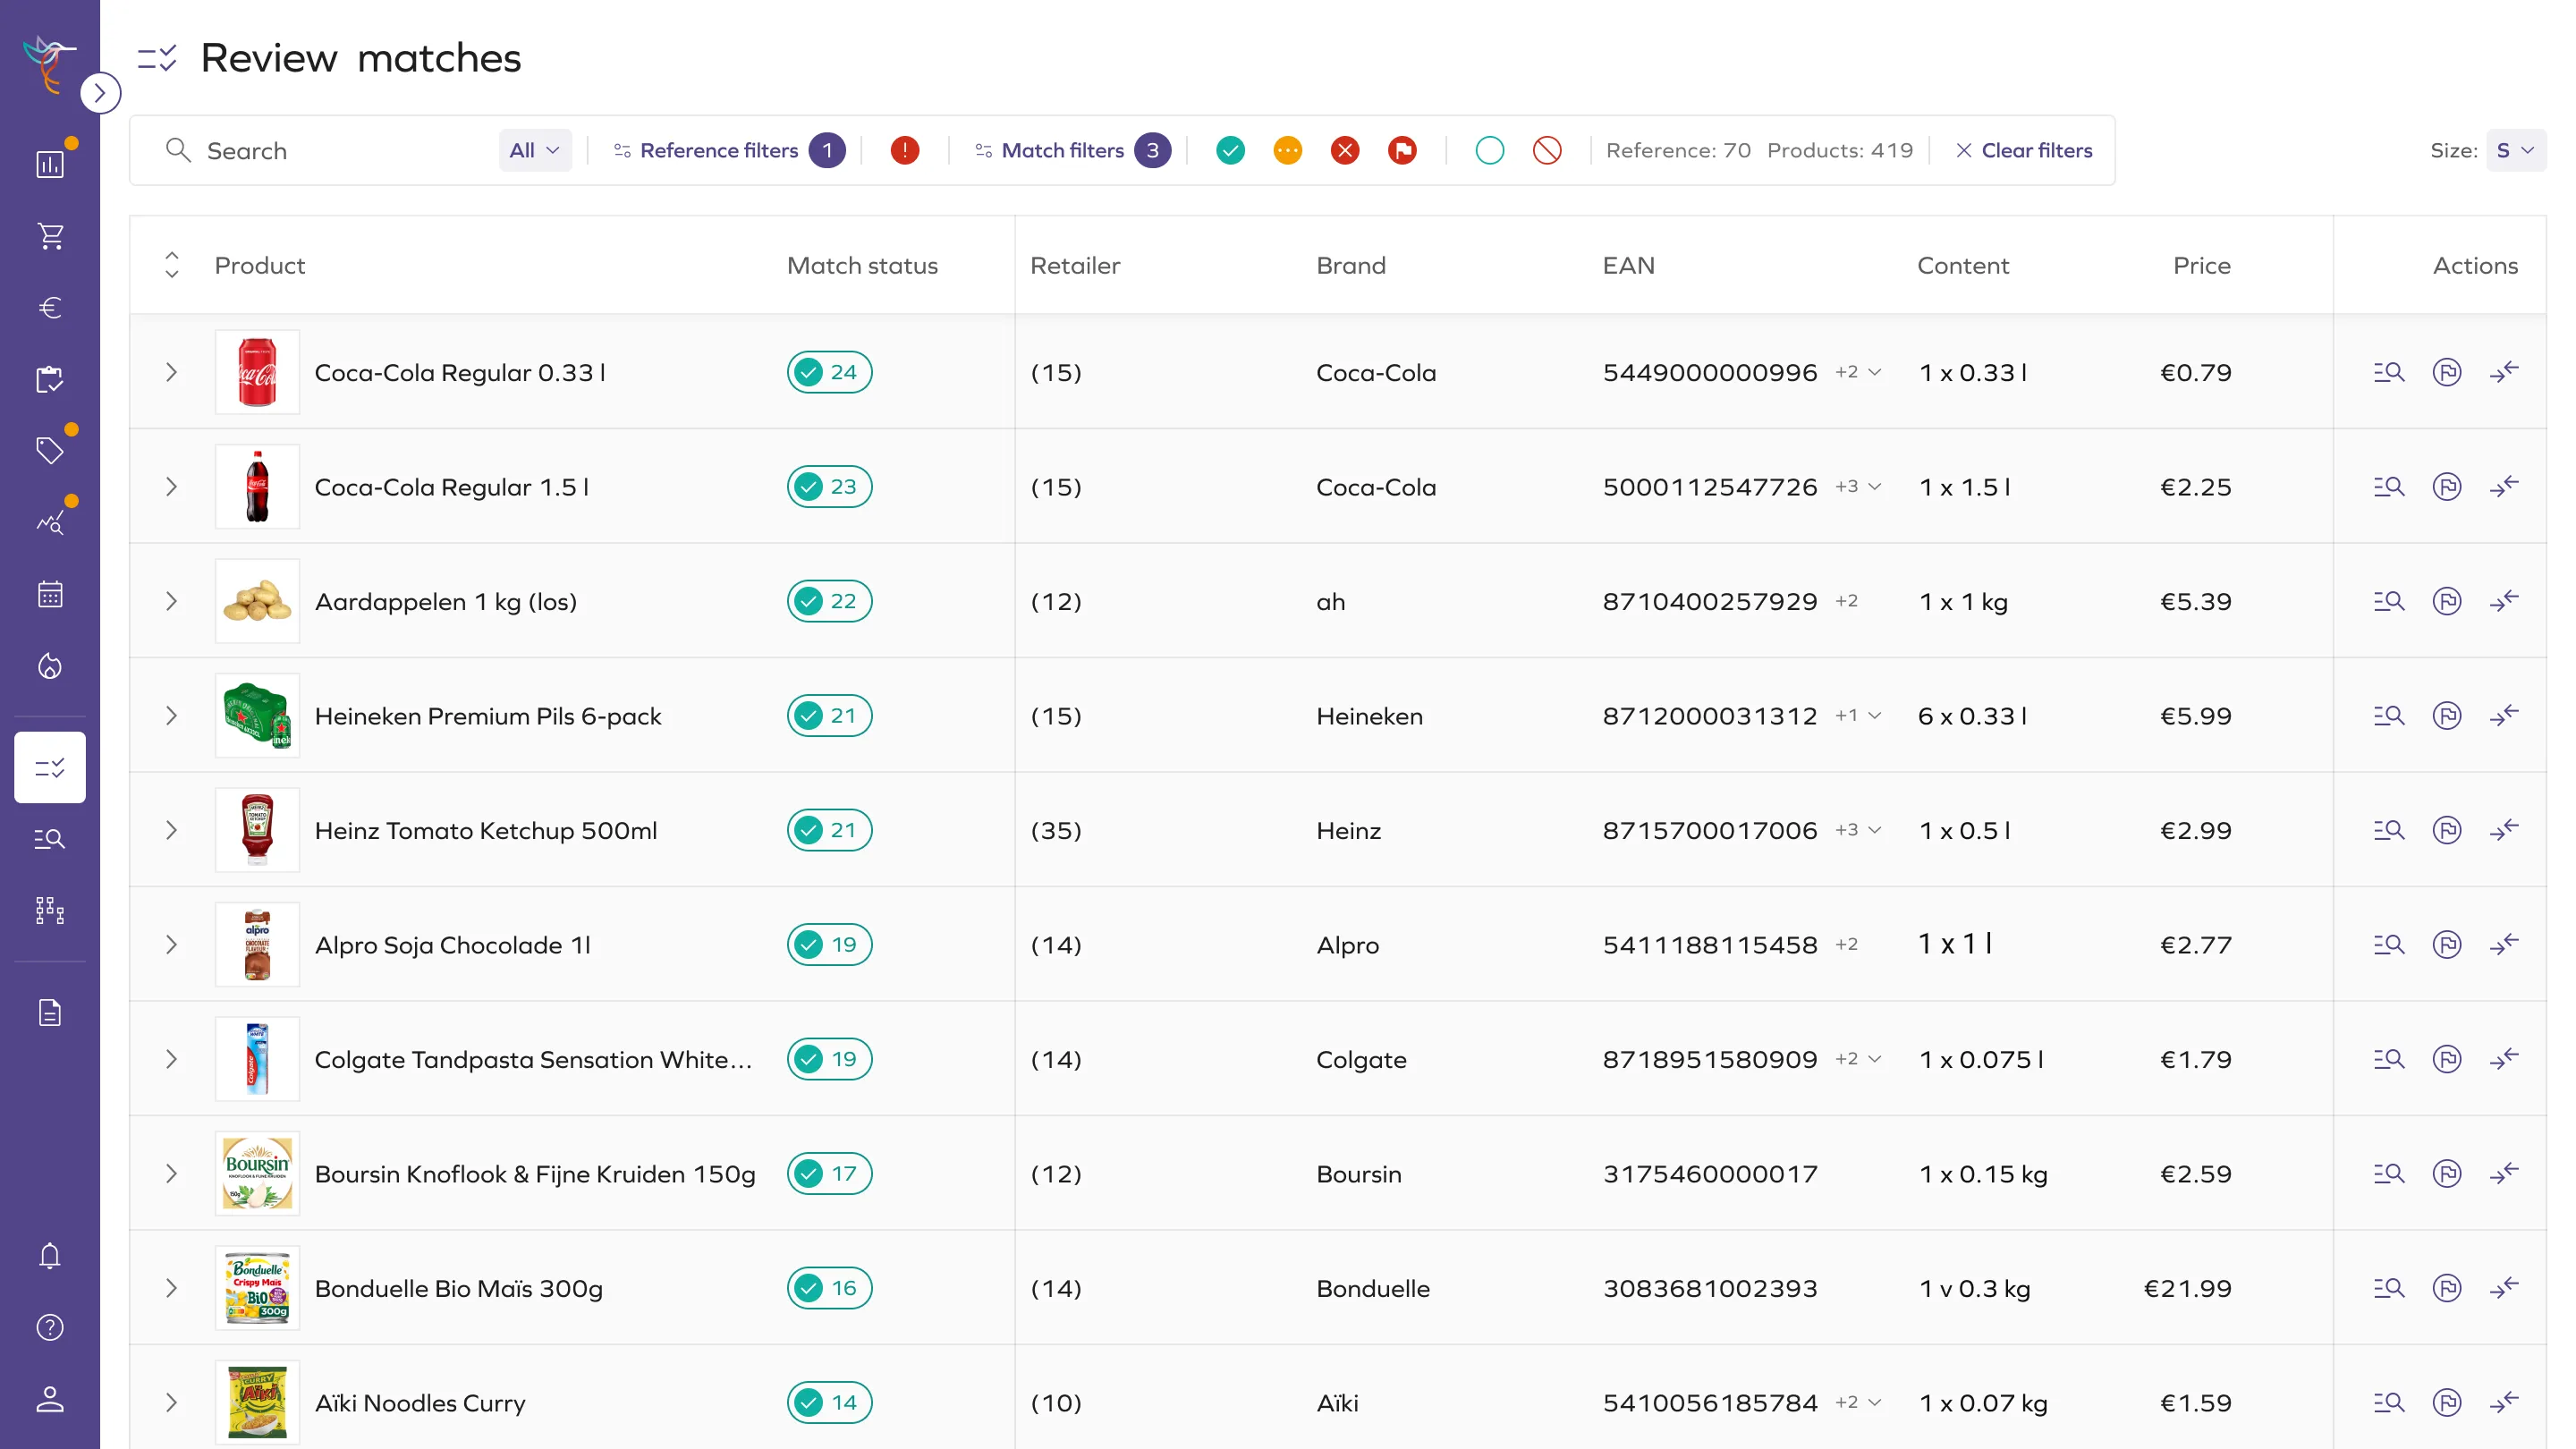The height and width of the screenshot is (1449, 2576).
Task: Toggle the green approved match filter
Action: click(1231, 151)
